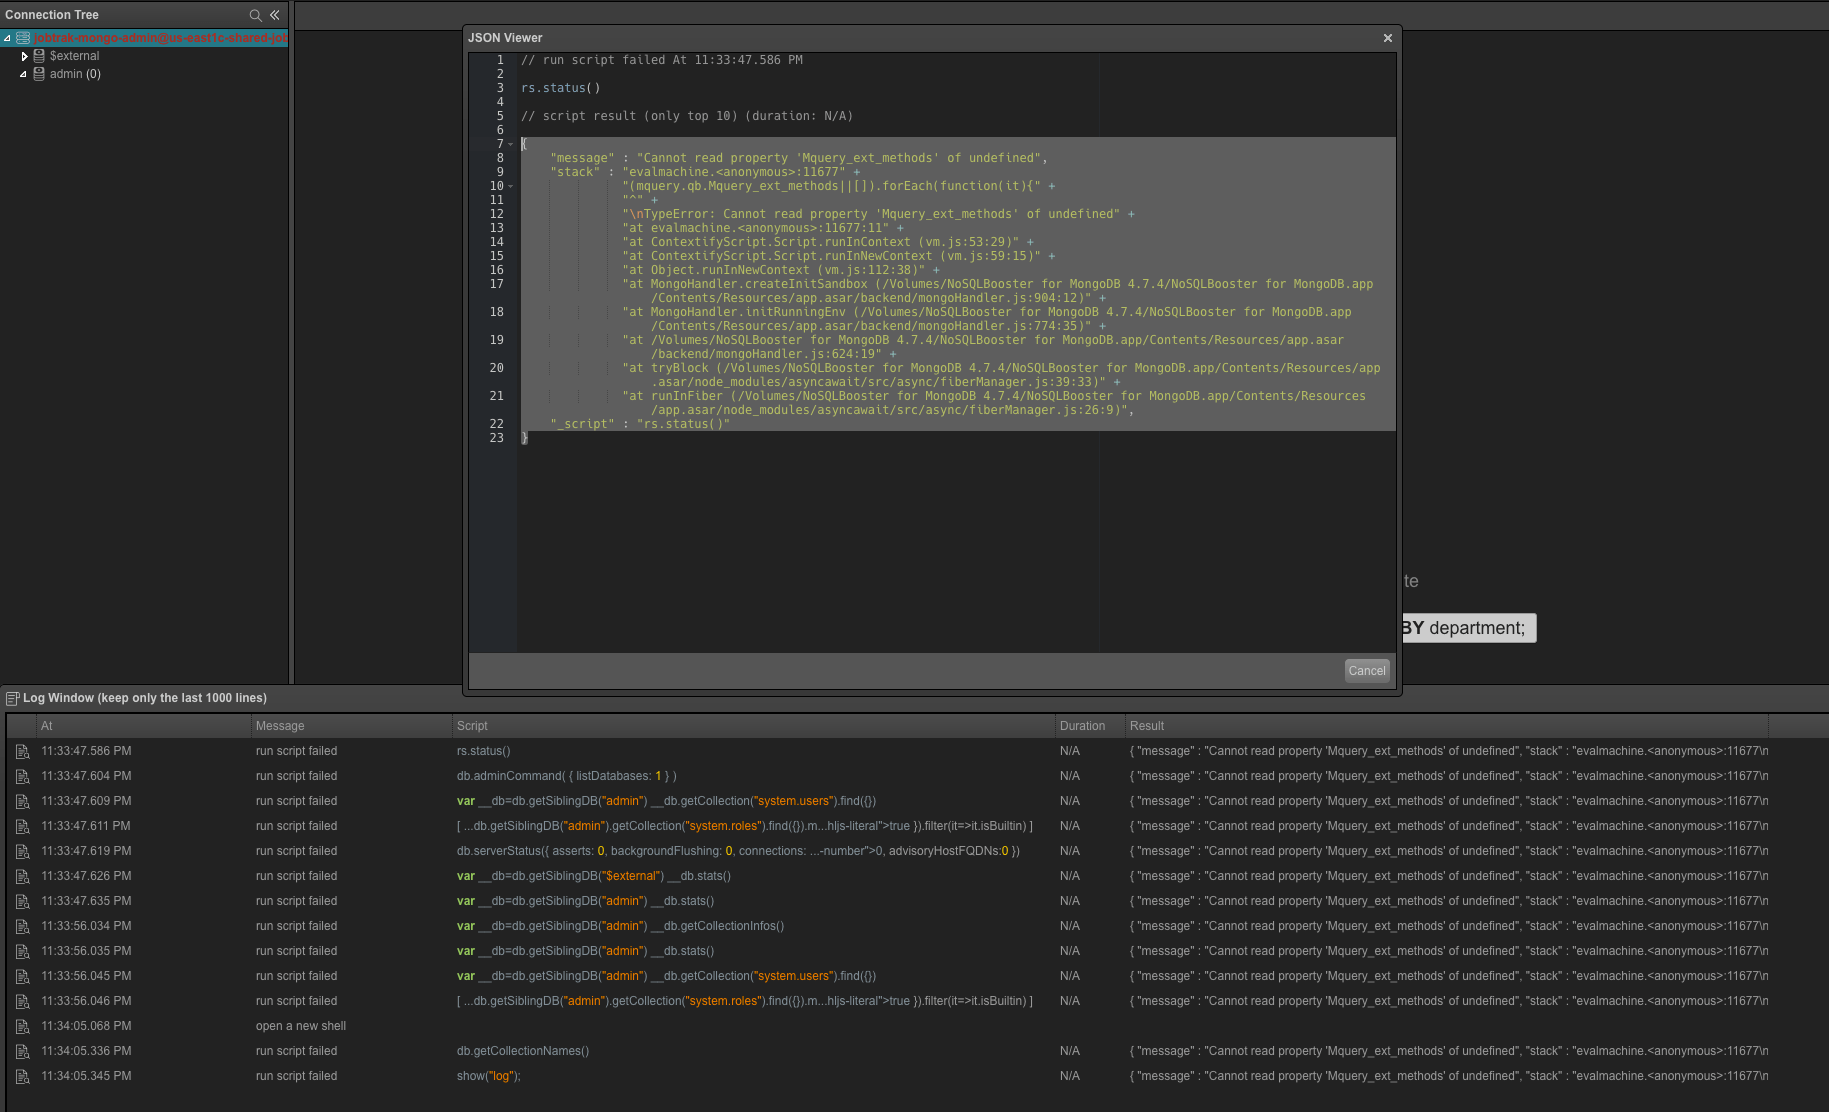1829x1112 pixels.
Task: Click the database icon next to admin (0)
Action: (37, 73)
